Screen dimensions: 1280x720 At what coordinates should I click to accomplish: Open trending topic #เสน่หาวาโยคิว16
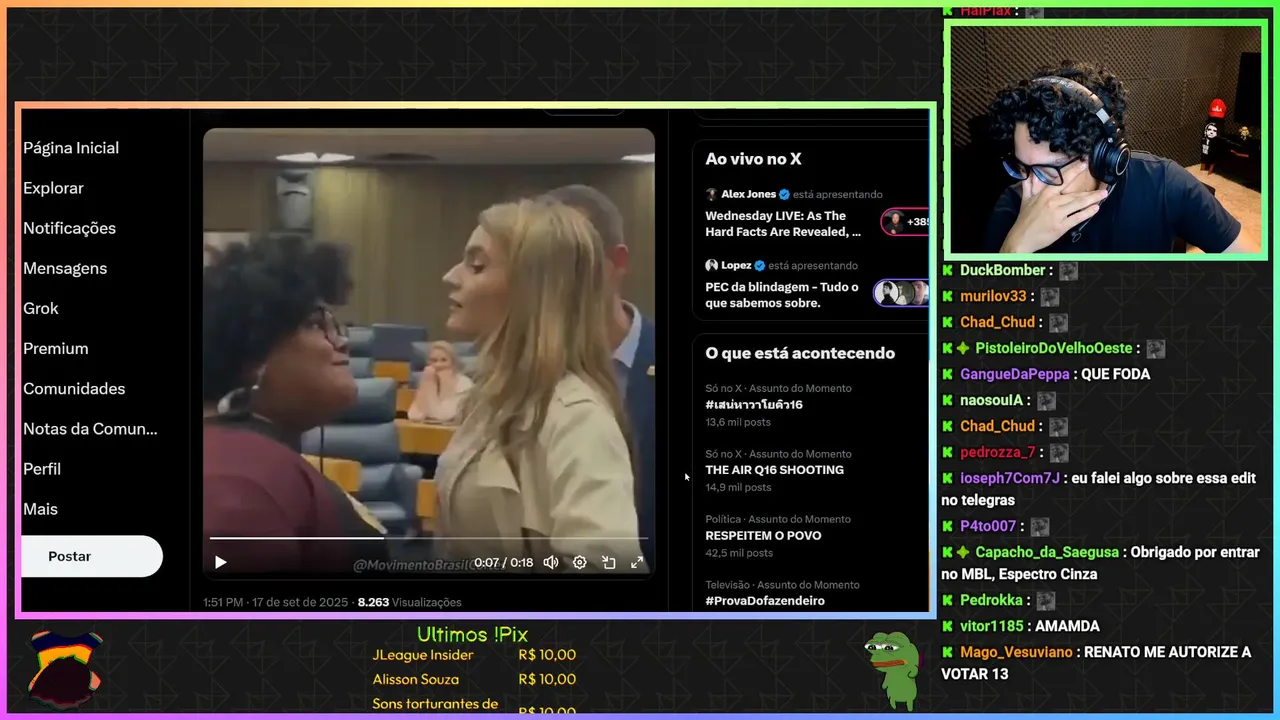(754, 405)
